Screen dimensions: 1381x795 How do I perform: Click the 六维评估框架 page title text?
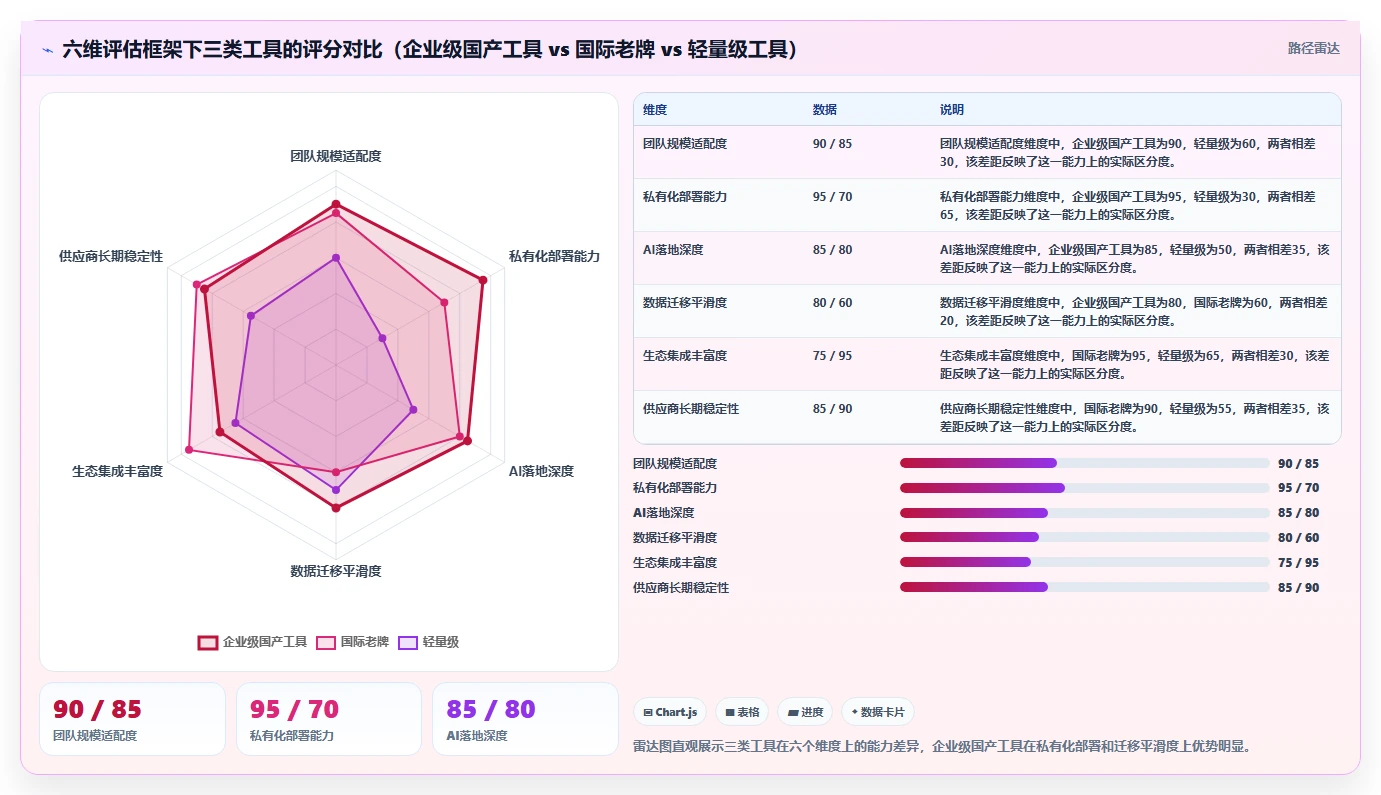pos(430,50)
